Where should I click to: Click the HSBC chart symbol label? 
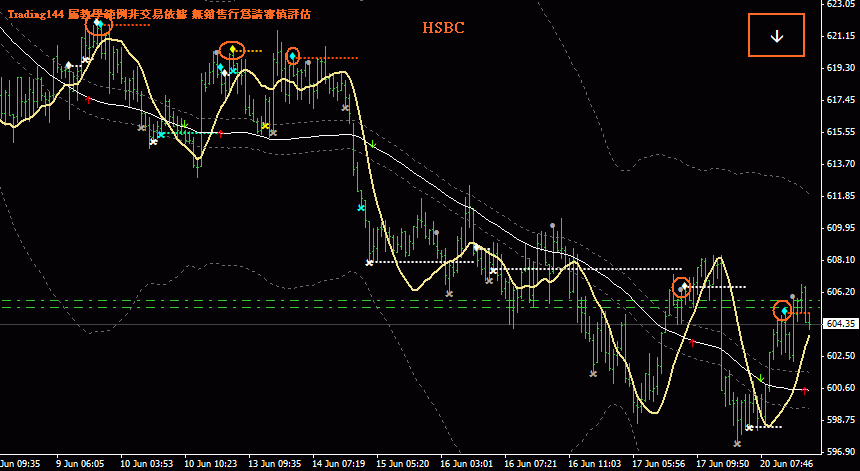click(x=443, y=28)
